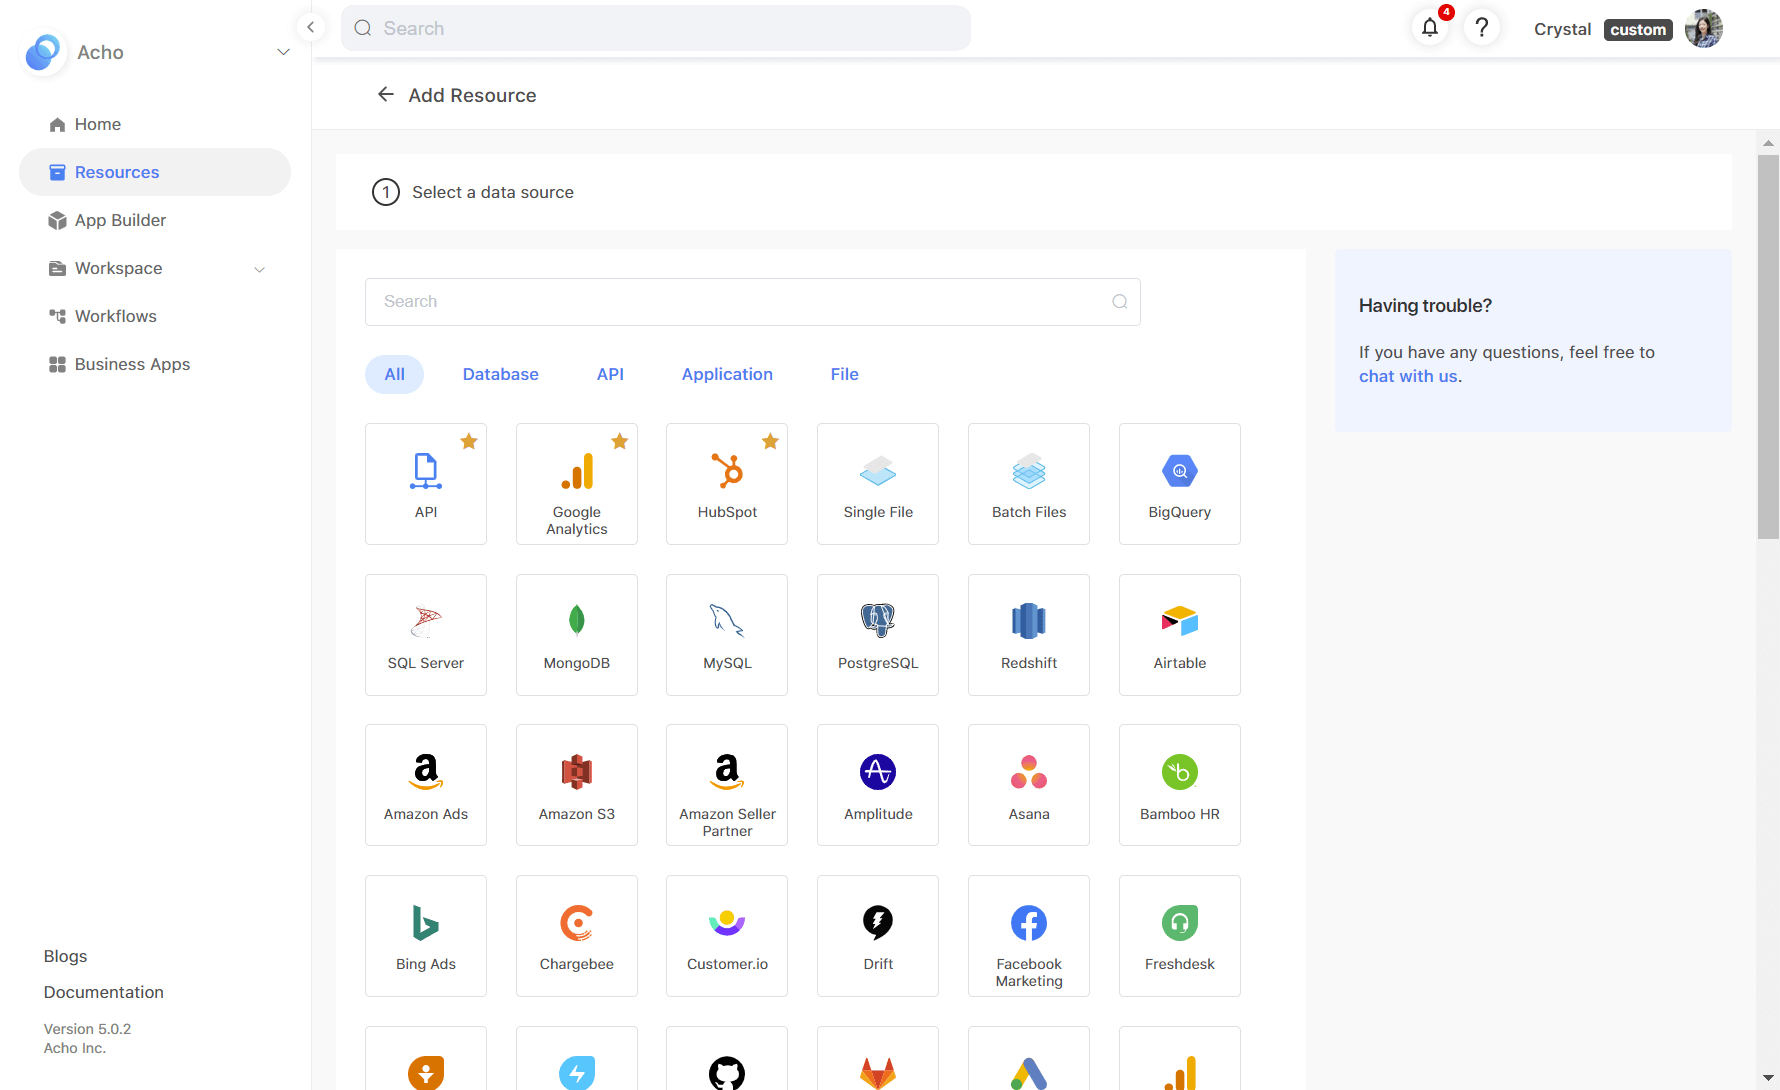Select the MongoDB connector
The width and height of the screenshot is (1780, 1090).
[577, 635]
